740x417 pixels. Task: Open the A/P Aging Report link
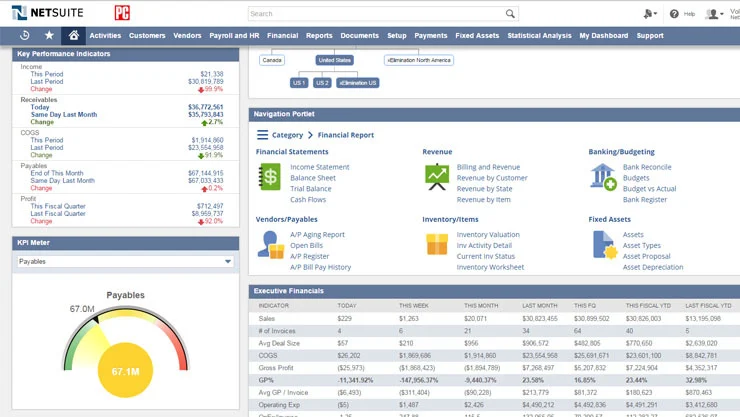tap(317, 235)
